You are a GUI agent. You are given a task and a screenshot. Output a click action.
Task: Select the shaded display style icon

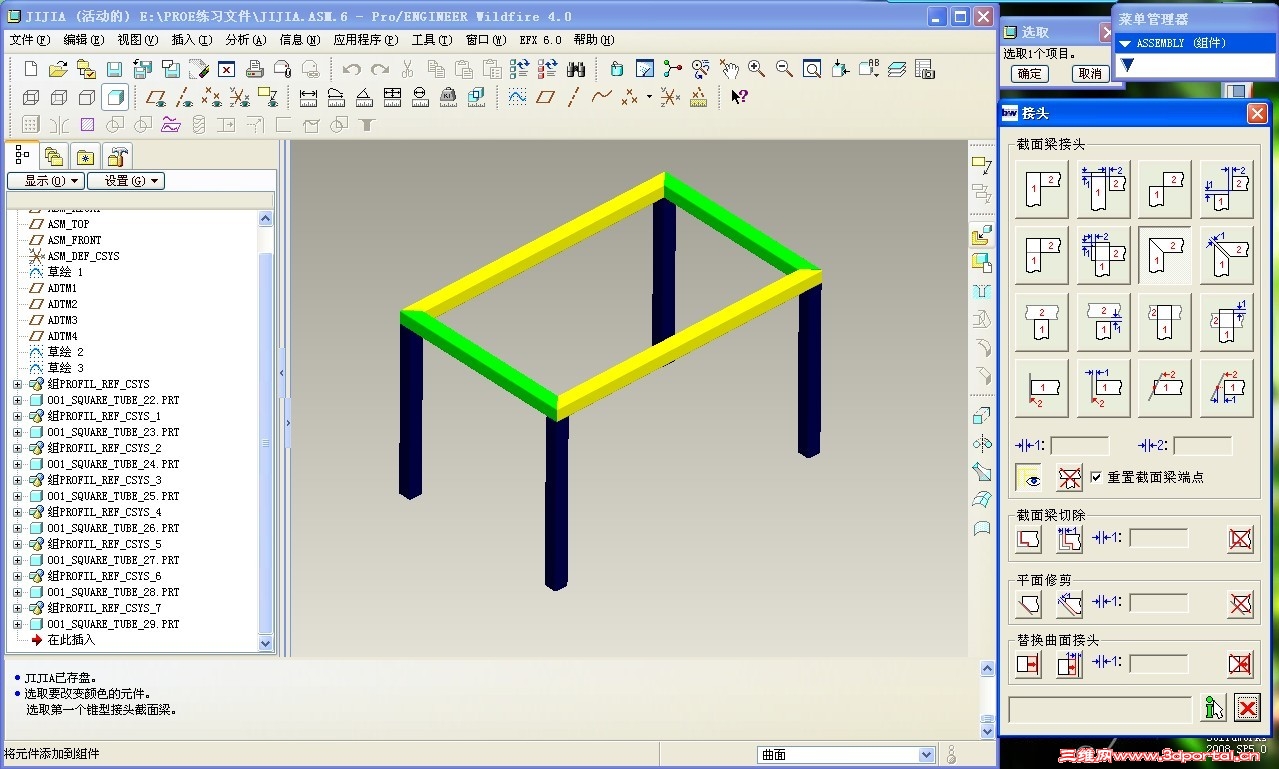point(115,98)
